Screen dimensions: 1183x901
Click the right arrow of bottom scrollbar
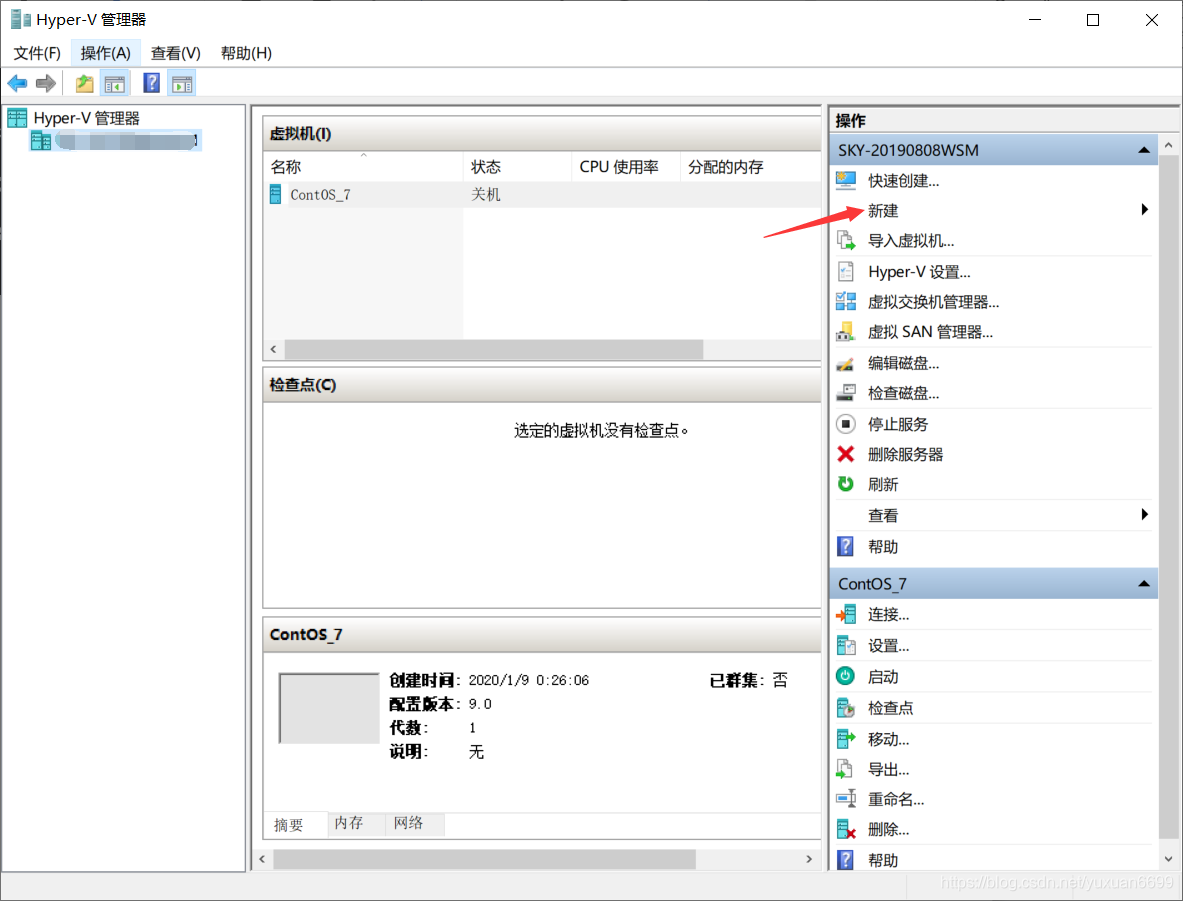tap(809, 859)
